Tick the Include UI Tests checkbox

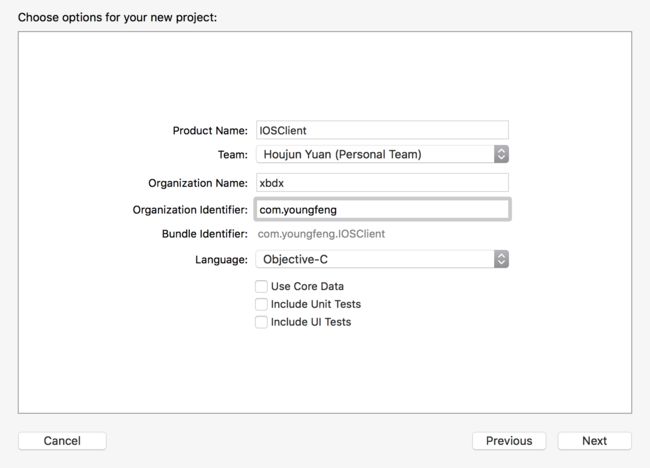(261, 322)
